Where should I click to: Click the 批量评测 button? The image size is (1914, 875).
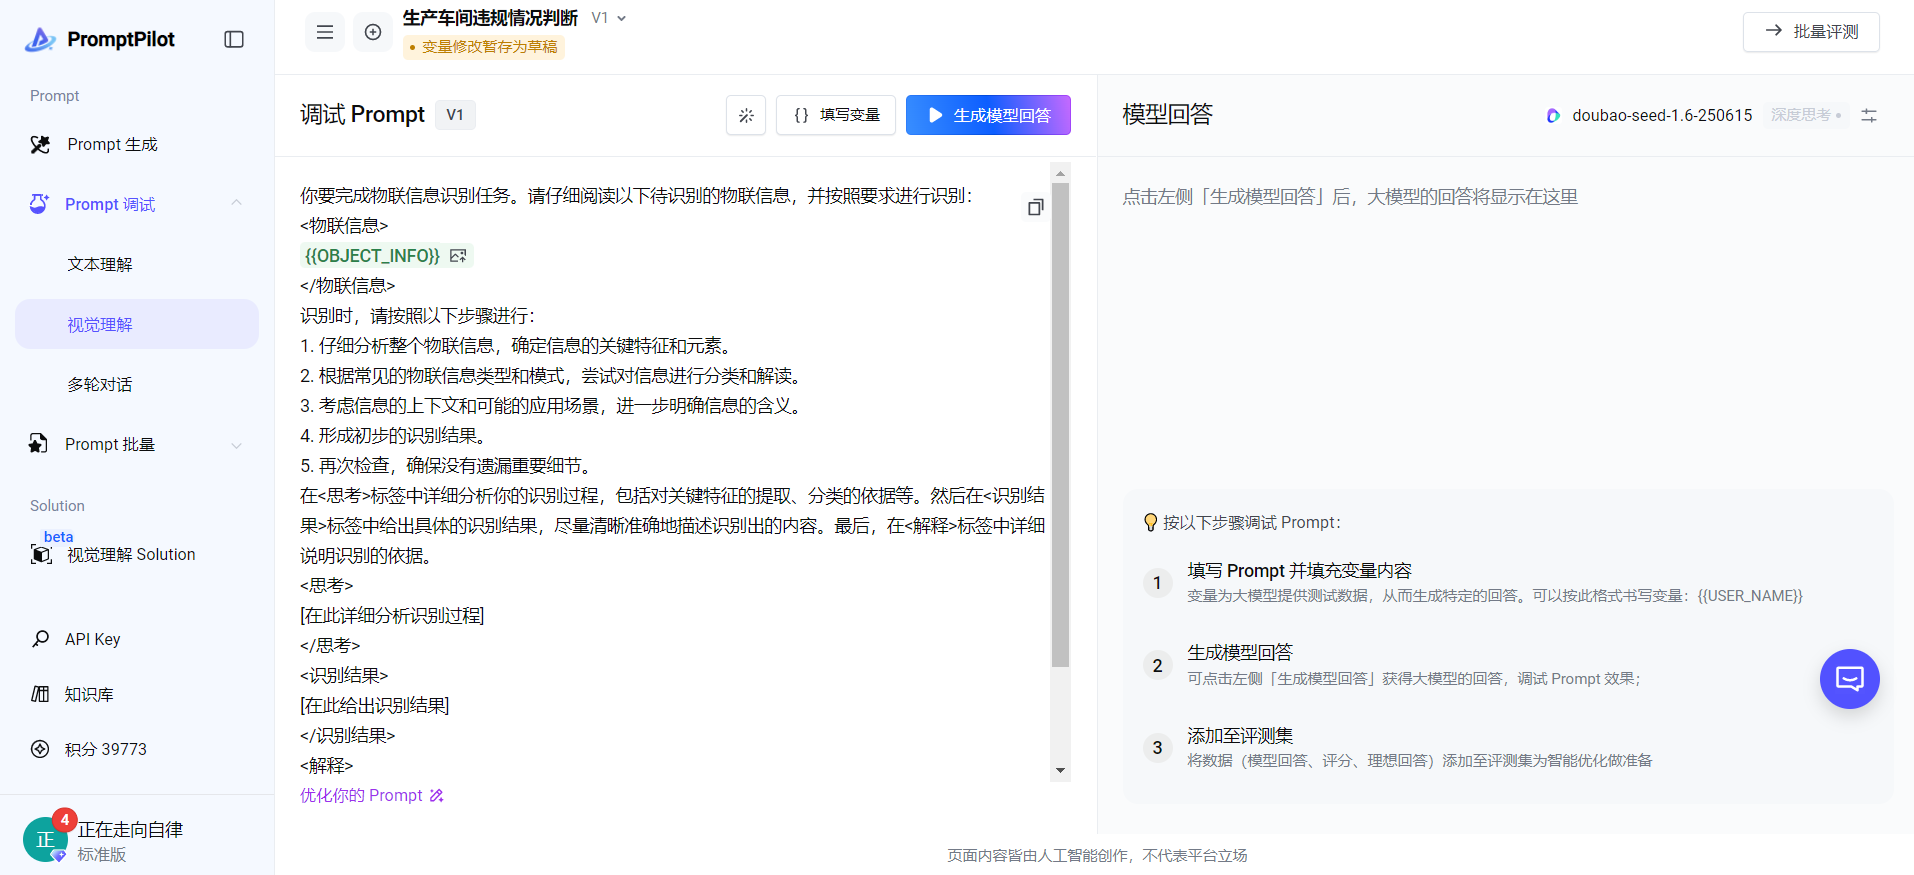(1811, 31)
